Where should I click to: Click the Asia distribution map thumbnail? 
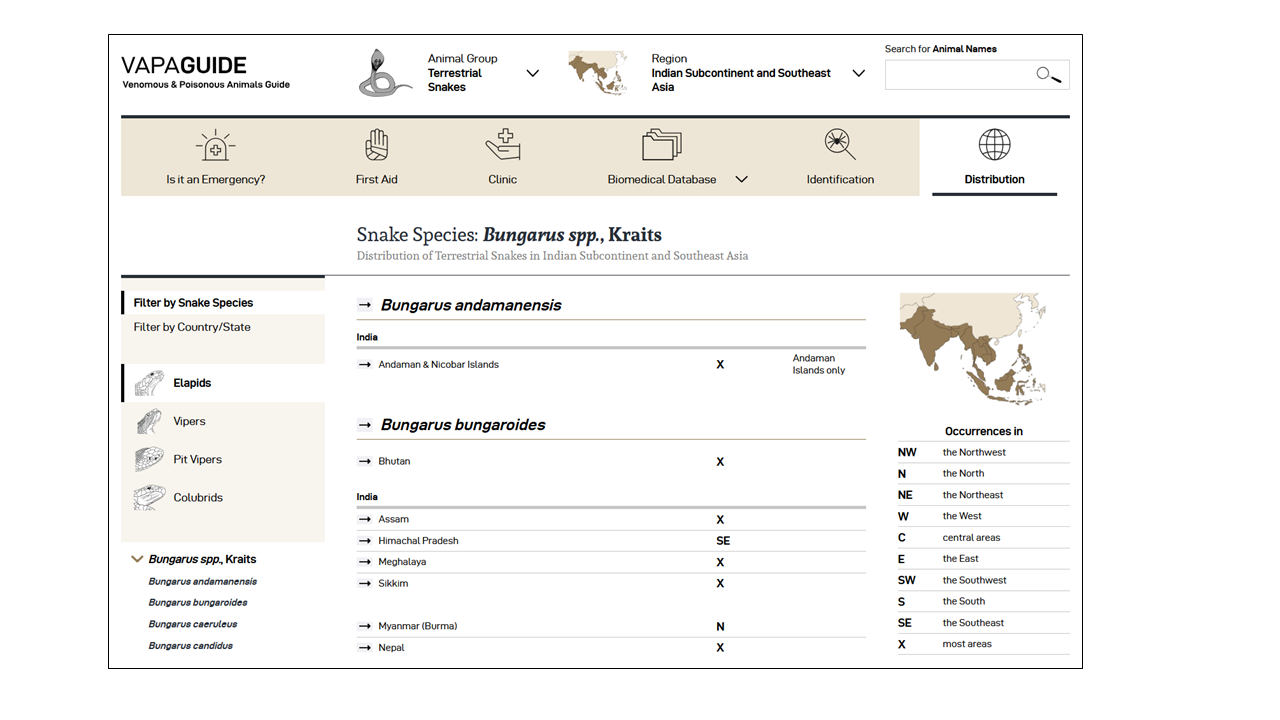click(973, 349)
